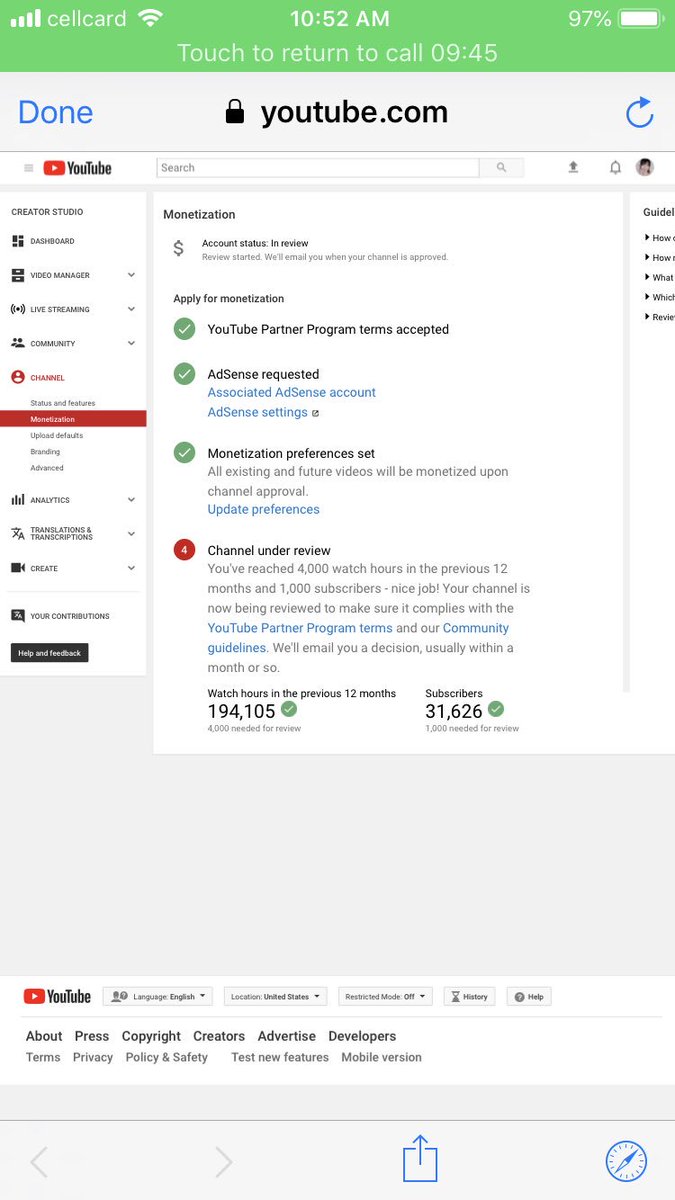Select Monetization submenu item
Screen dimensions: 675x1200
(73, 419)
